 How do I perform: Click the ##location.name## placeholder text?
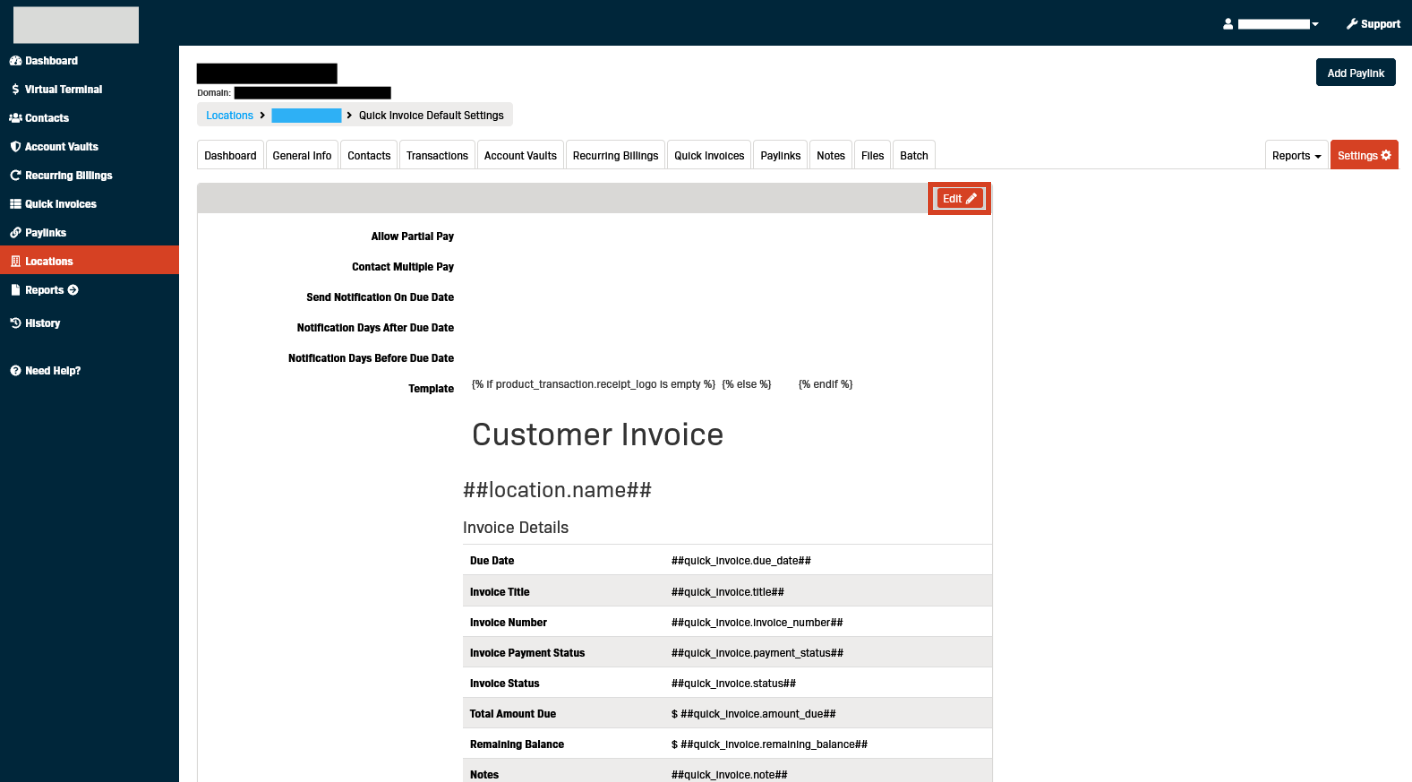click(557, 490)
